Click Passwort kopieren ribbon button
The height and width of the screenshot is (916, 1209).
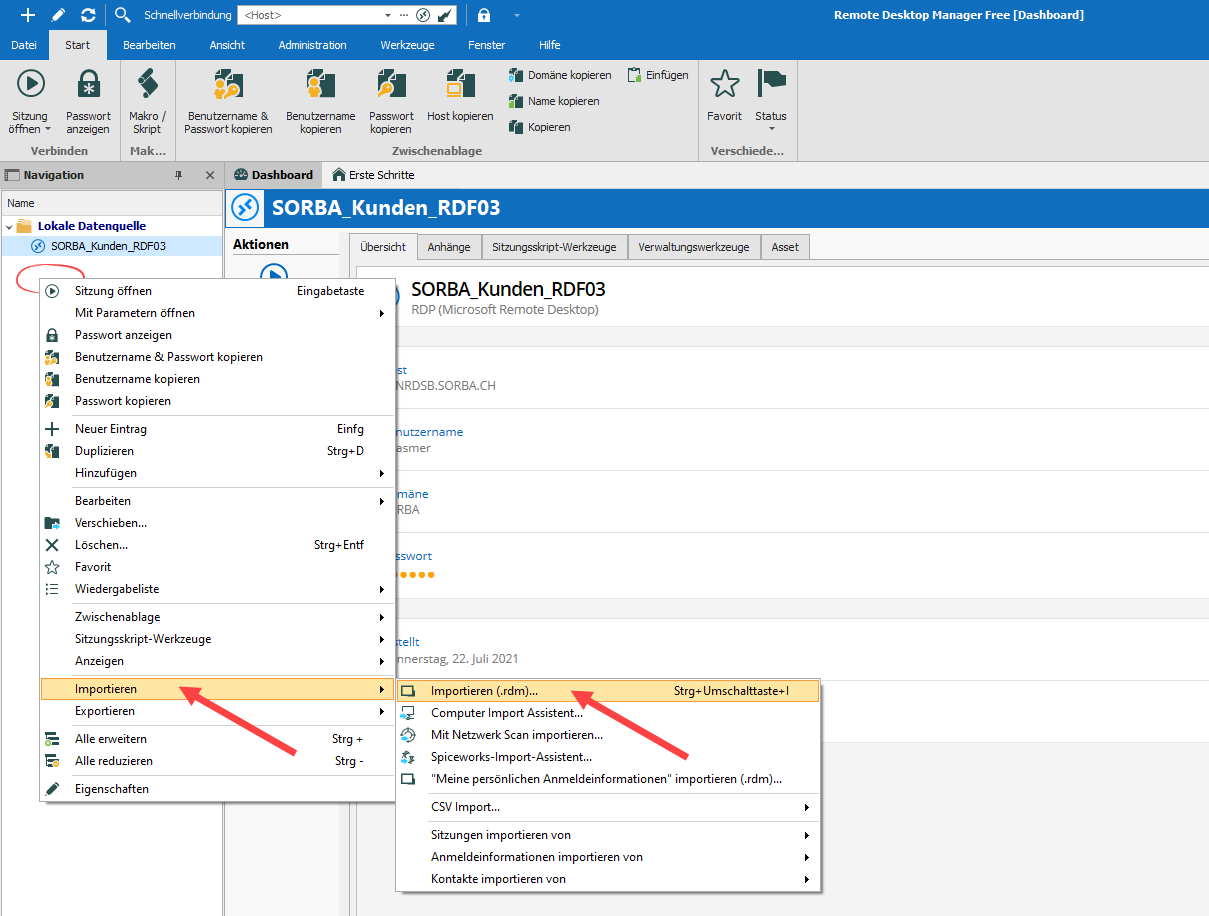coord(391,101)
